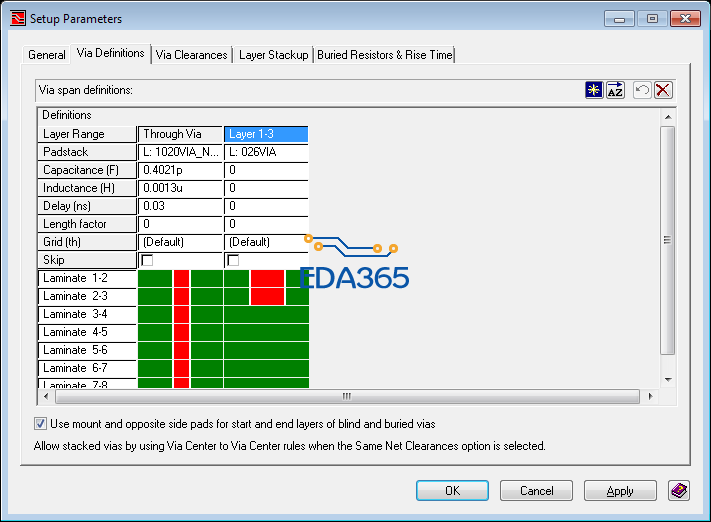Click red Layer 1-3 swatch in Laminate 1-2
Image resolution: width=711 pixels, height=522 pixels.
click(x=268, y=278)
